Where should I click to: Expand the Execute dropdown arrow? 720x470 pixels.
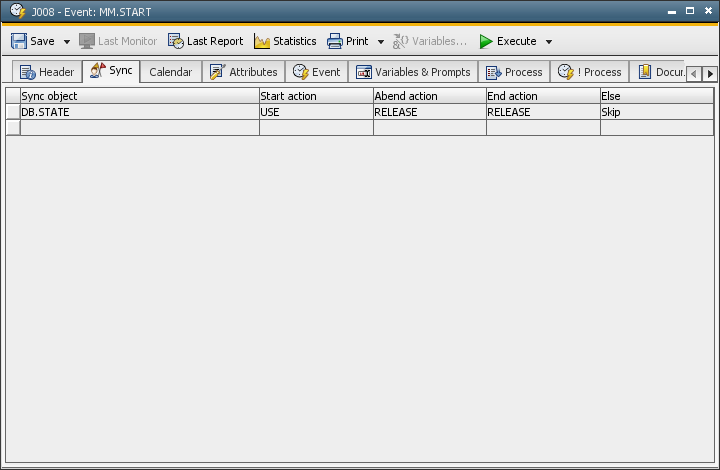549,42
